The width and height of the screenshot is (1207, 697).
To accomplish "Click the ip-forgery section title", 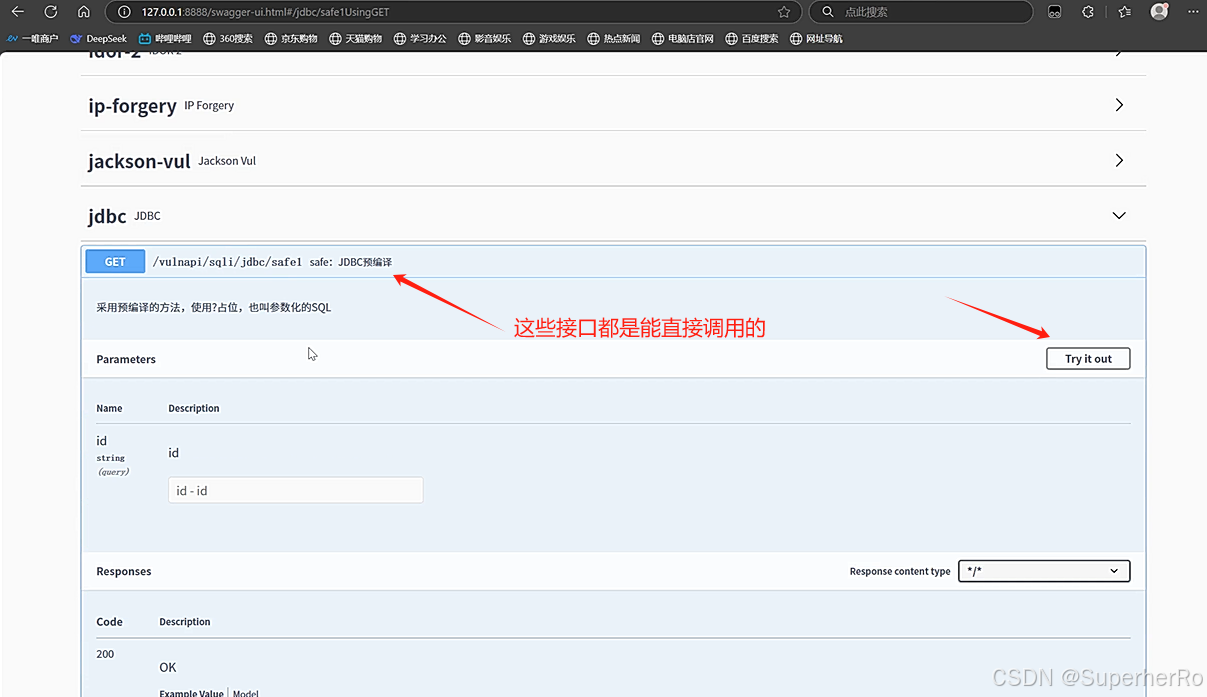I will [132, 106].
